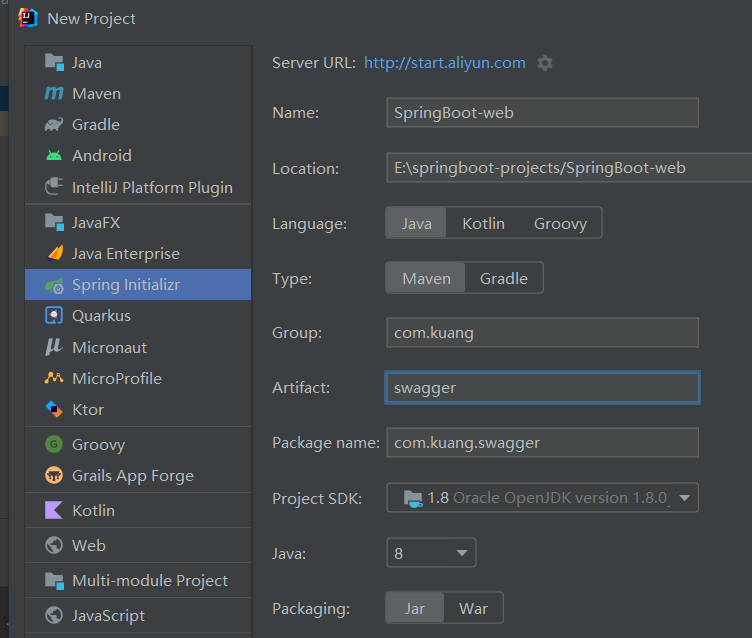Screen dimensions: 752x638
Task: Click the JavaFX folder icon
Action: (54, 223)
